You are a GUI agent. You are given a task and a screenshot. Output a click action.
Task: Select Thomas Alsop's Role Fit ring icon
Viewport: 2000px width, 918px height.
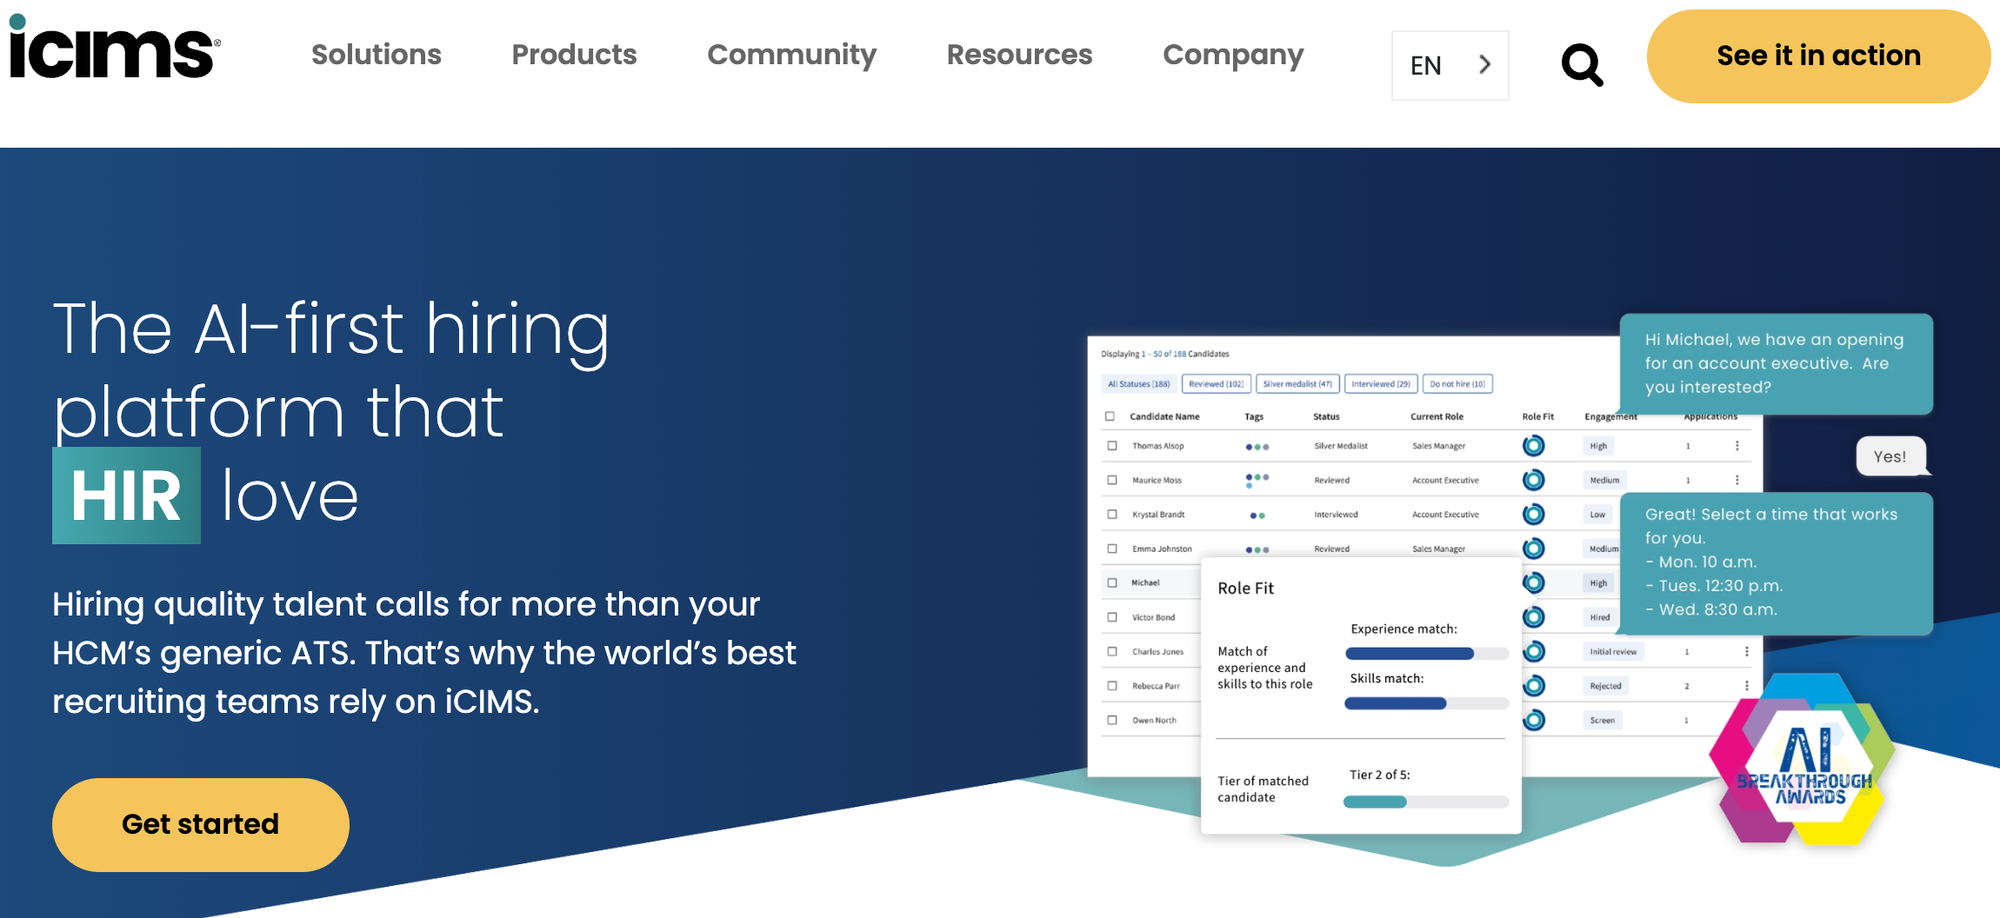(x=1533, y=446)
